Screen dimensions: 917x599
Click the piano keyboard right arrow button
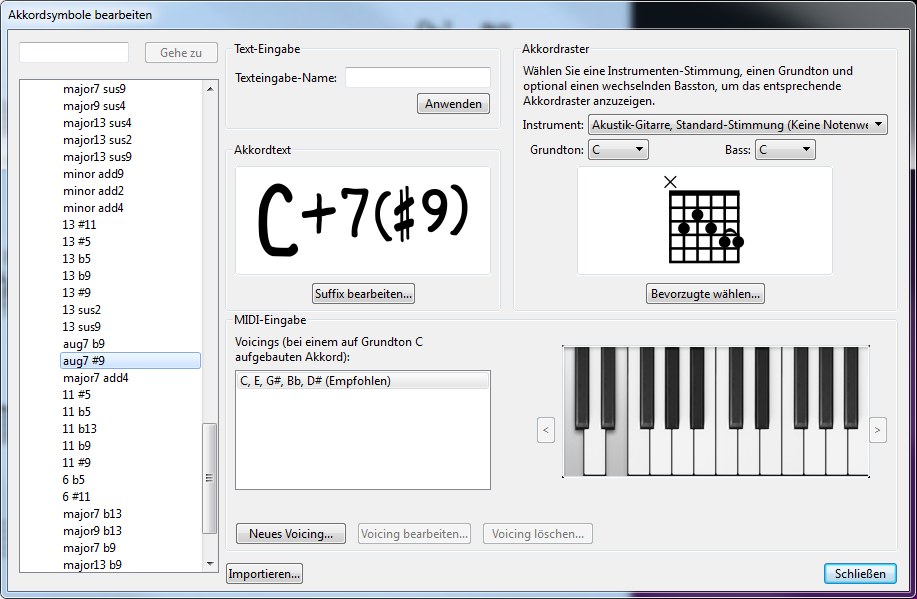(x=877, y=430)
